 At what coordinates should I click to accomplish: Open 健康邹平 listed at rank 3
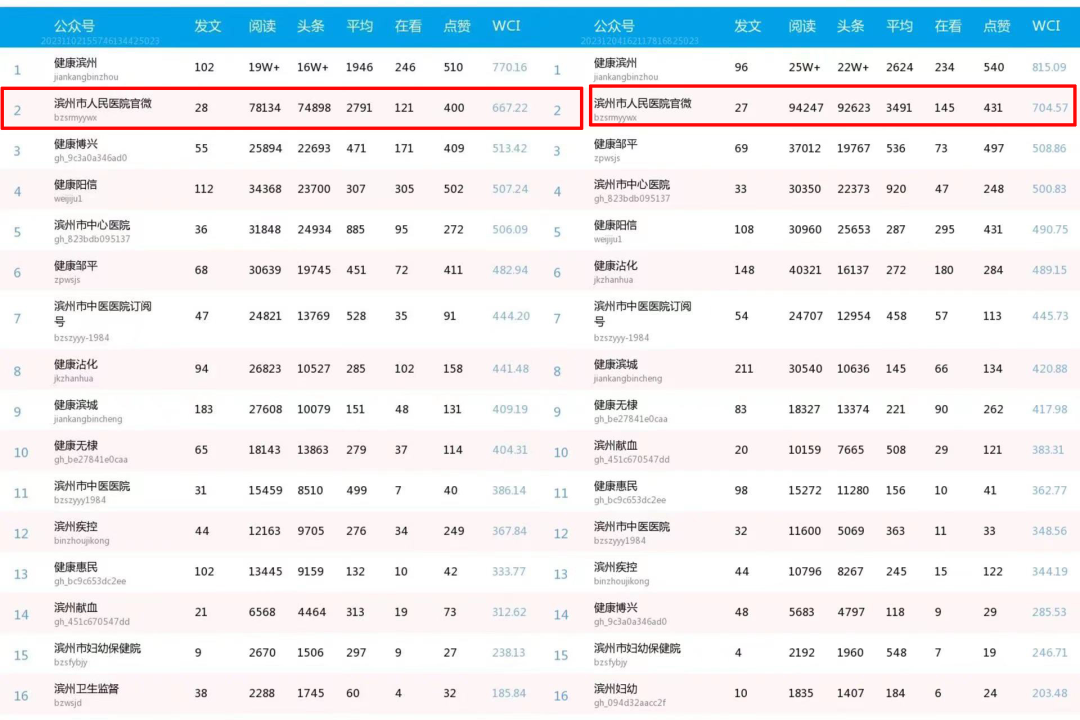(615, 144)
